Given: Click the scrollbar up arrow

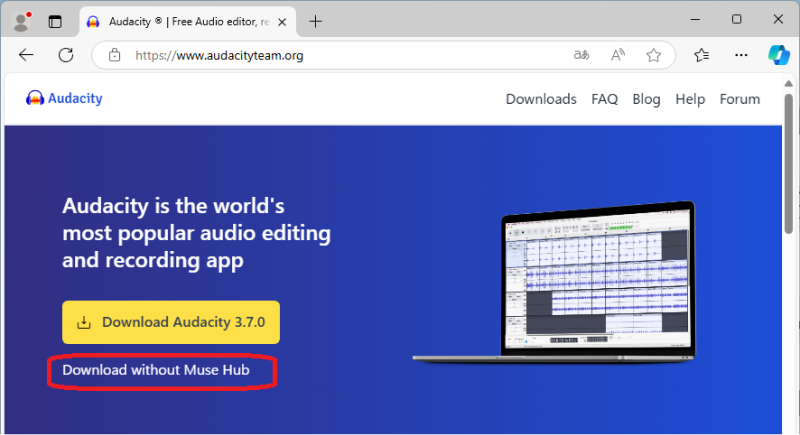Looking at the screenshot, I should (x=789, y=83).
